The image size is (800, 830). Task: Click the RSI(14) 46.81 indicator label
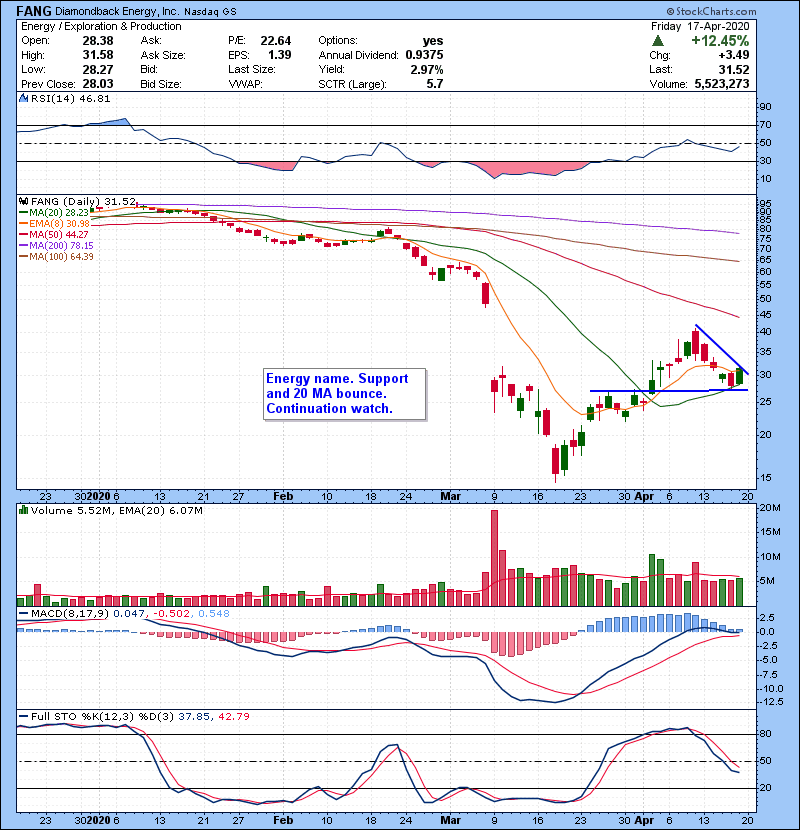[70, 98]
